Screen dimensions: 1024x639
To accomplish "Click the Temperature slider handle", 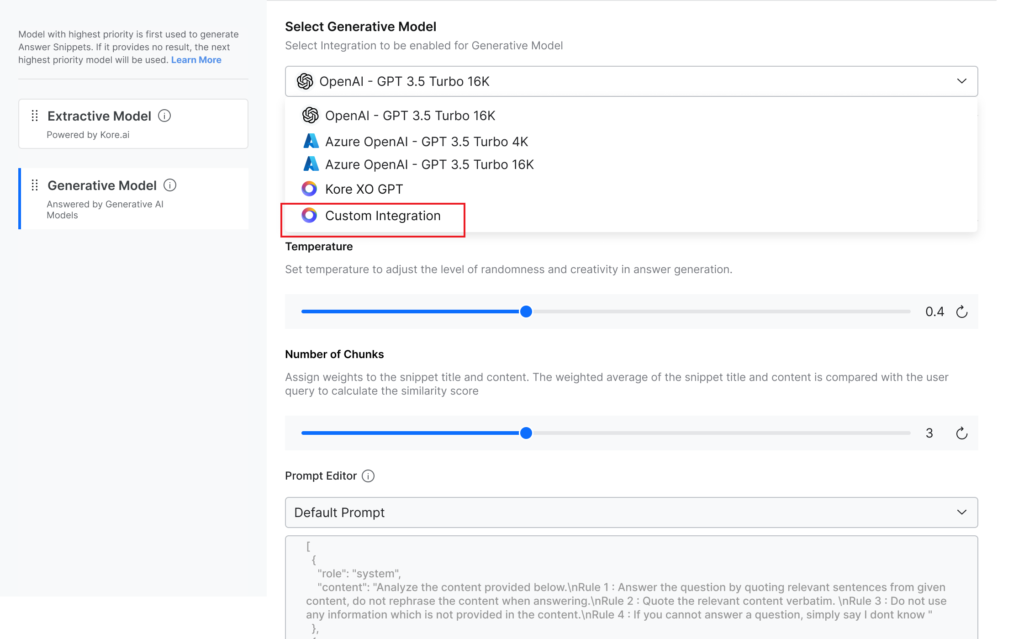I will [526, 311].
